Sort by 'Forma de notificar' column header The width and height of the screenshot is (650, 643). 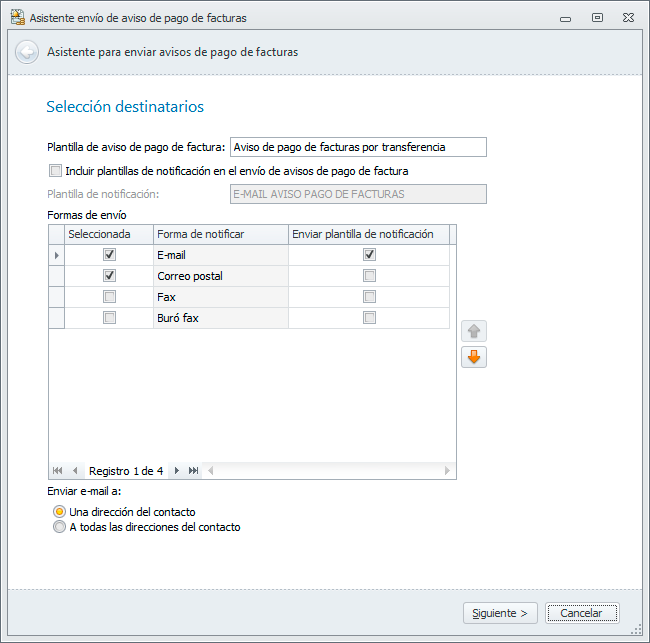point(220,234)
